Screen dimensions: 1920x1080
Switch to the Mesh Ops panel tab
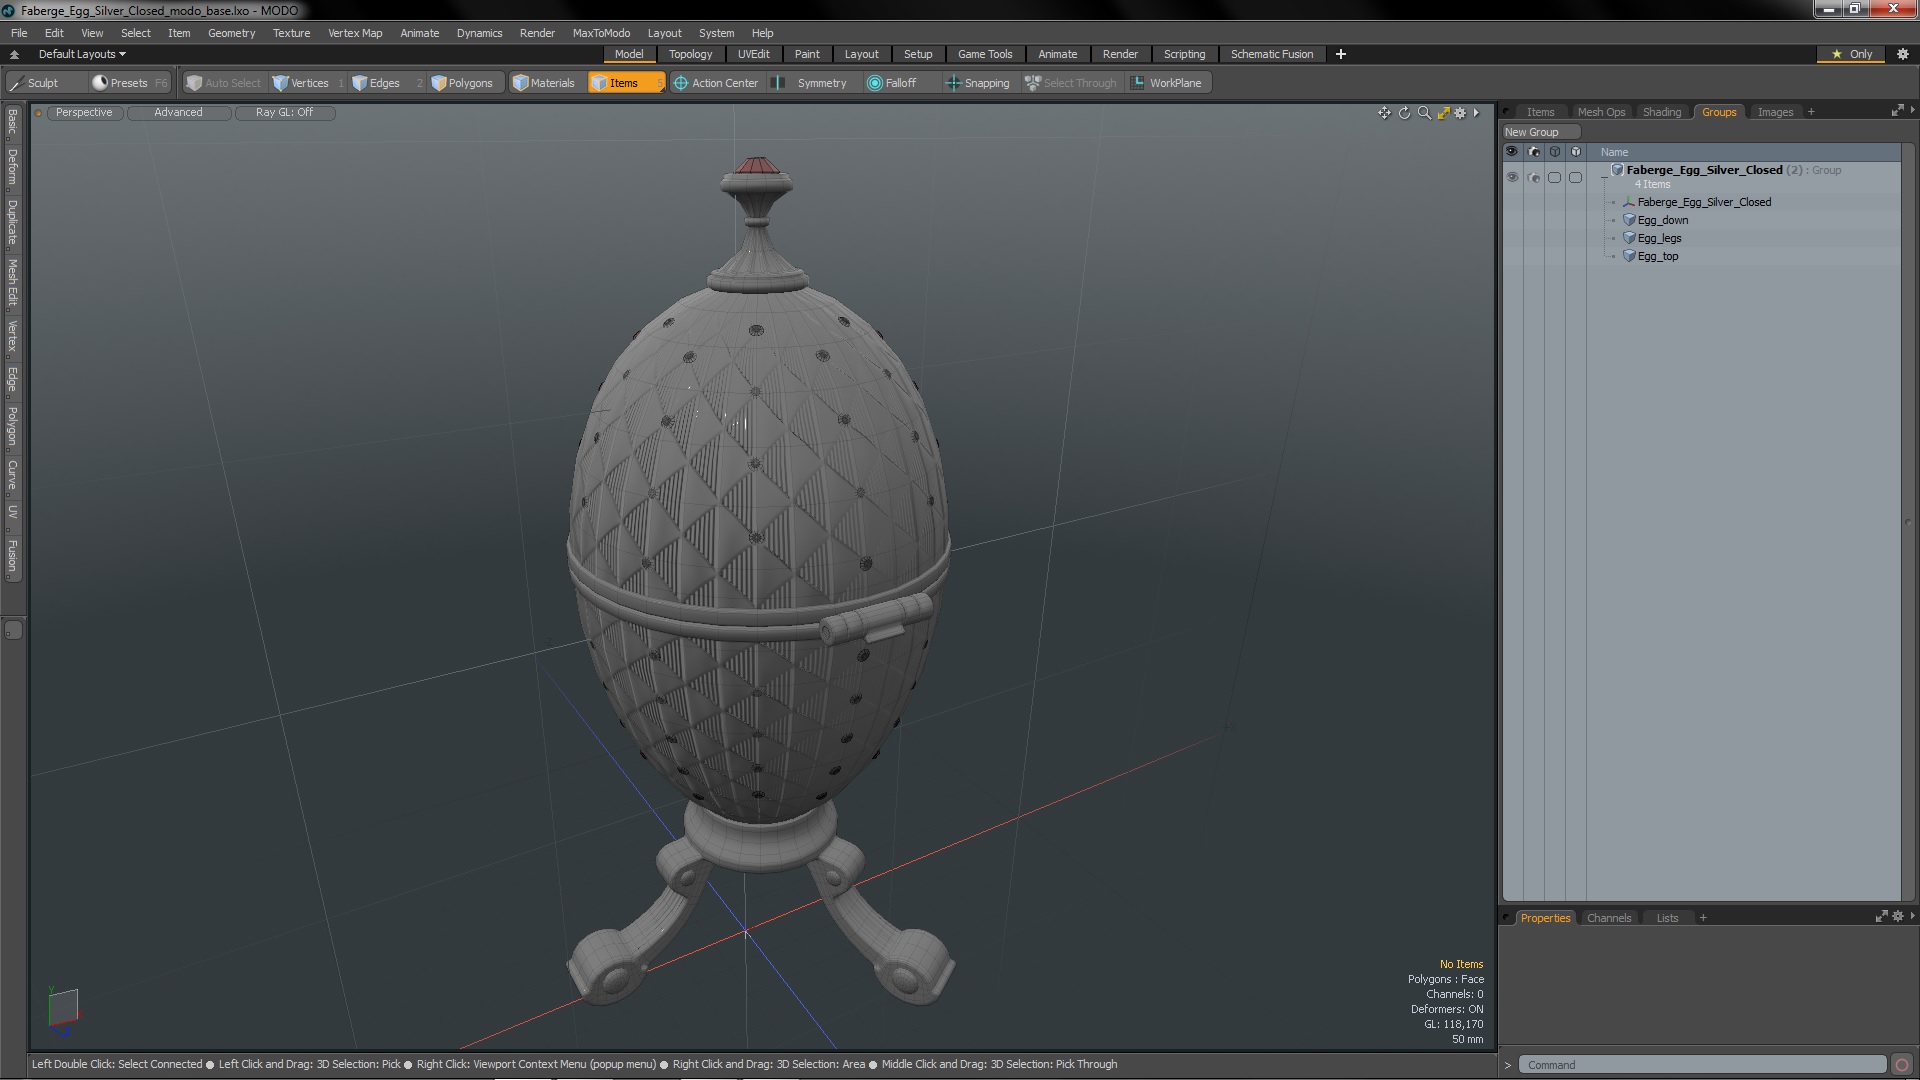click(x=1601, y=112)
